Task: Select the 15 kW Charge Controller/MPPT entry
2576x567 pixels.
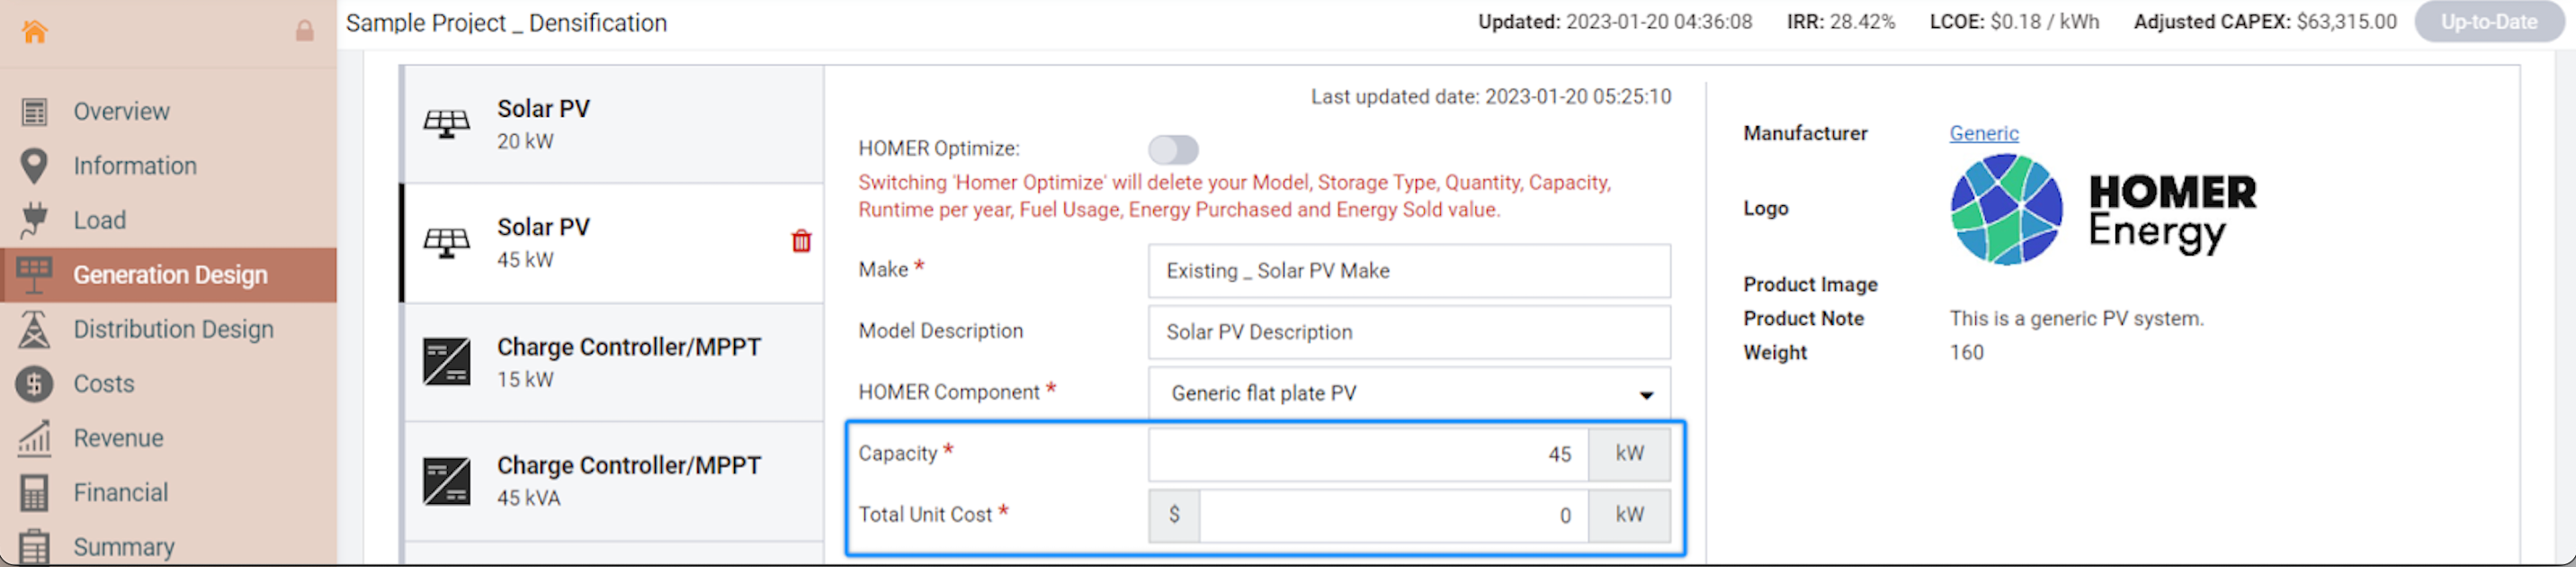Action: pyautogui.click(x=612, y=362)
